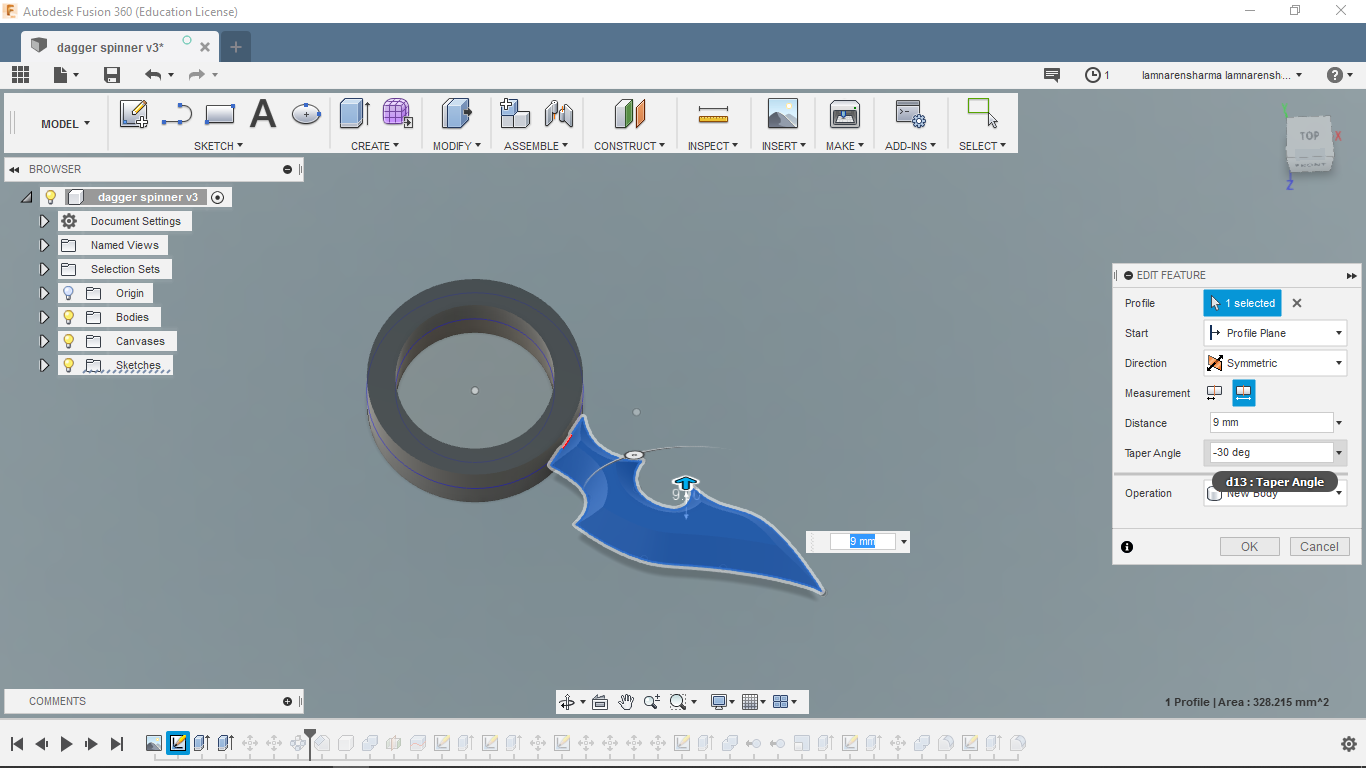The image size is (1366, 768).
Task: Open the Data Panel grid icon
Action: pos(20,75)
